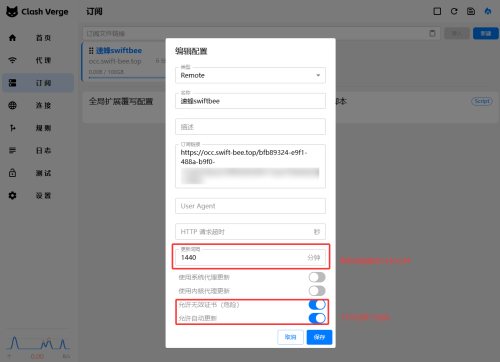The width and height of the screenshot is (500, 362).
Task: Select the 订阅 sidebar item
Action: [38, 83]
